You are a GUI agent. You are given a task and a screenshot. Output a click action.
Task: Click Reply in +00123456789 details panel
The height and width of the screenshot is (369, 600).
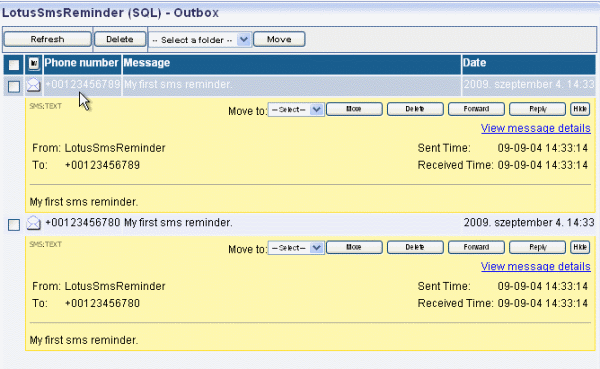(538, 109)
